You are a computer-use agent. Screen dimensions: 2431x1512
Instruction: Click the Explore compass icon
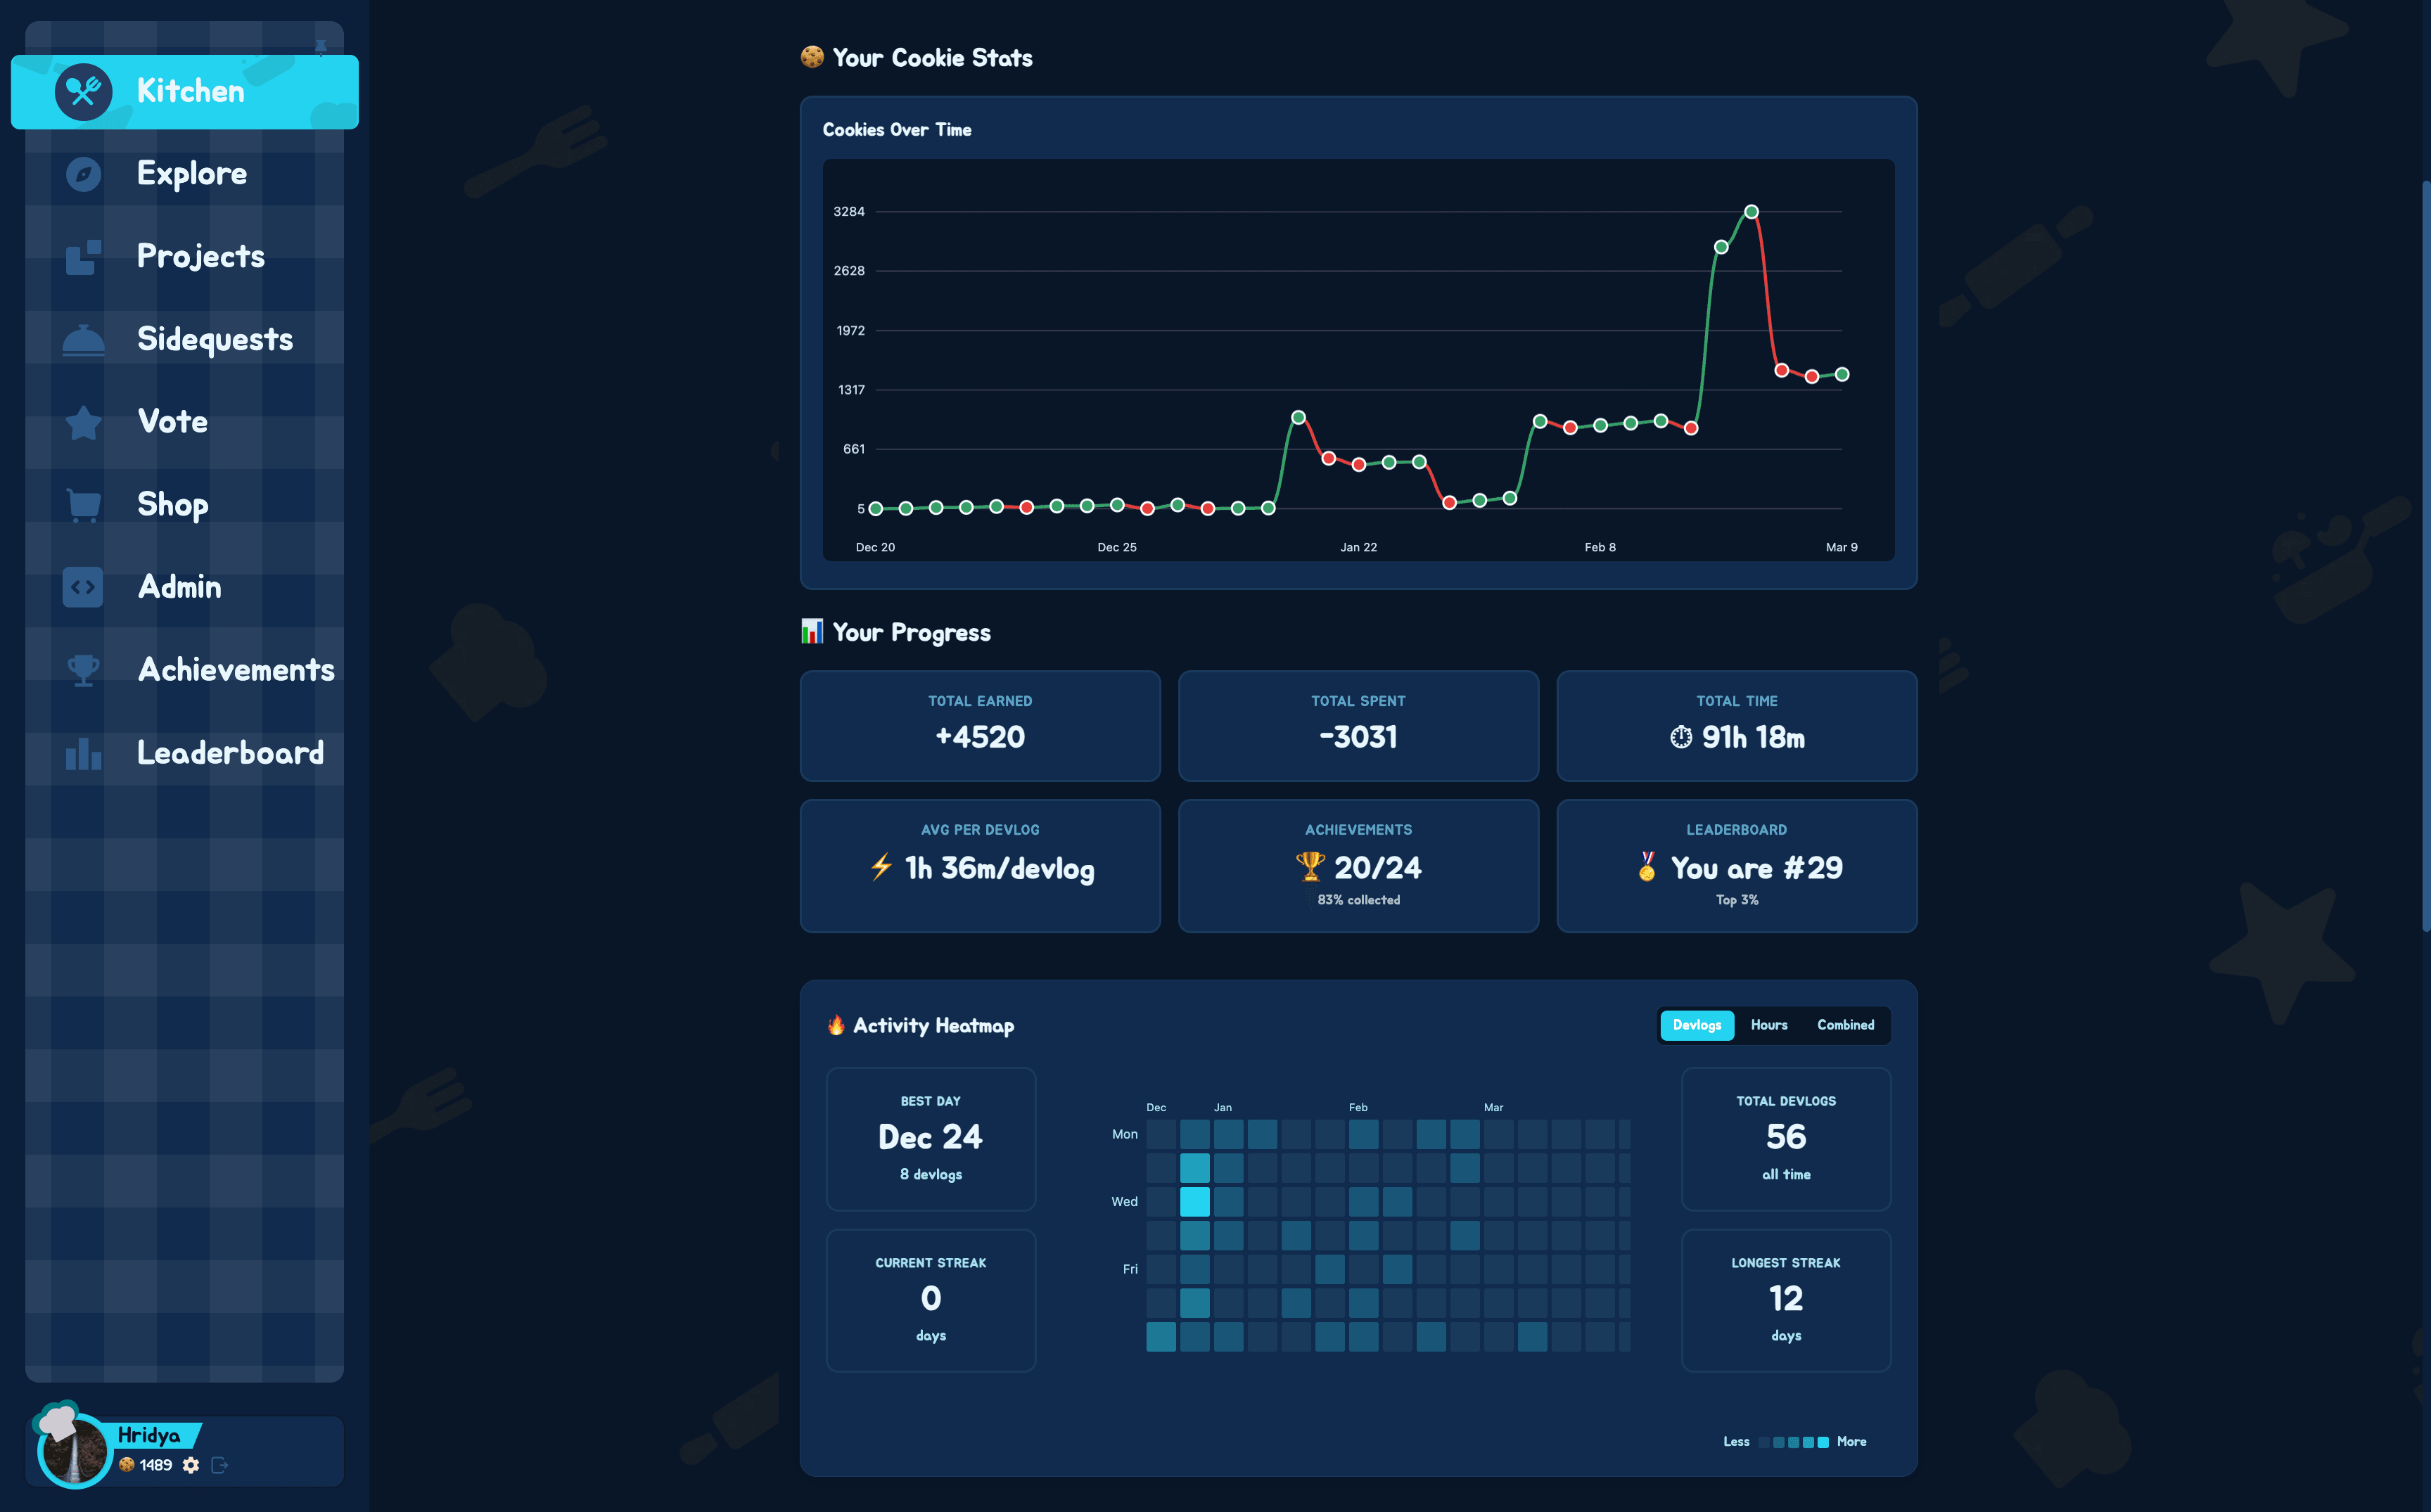click(x=83, y=174)
